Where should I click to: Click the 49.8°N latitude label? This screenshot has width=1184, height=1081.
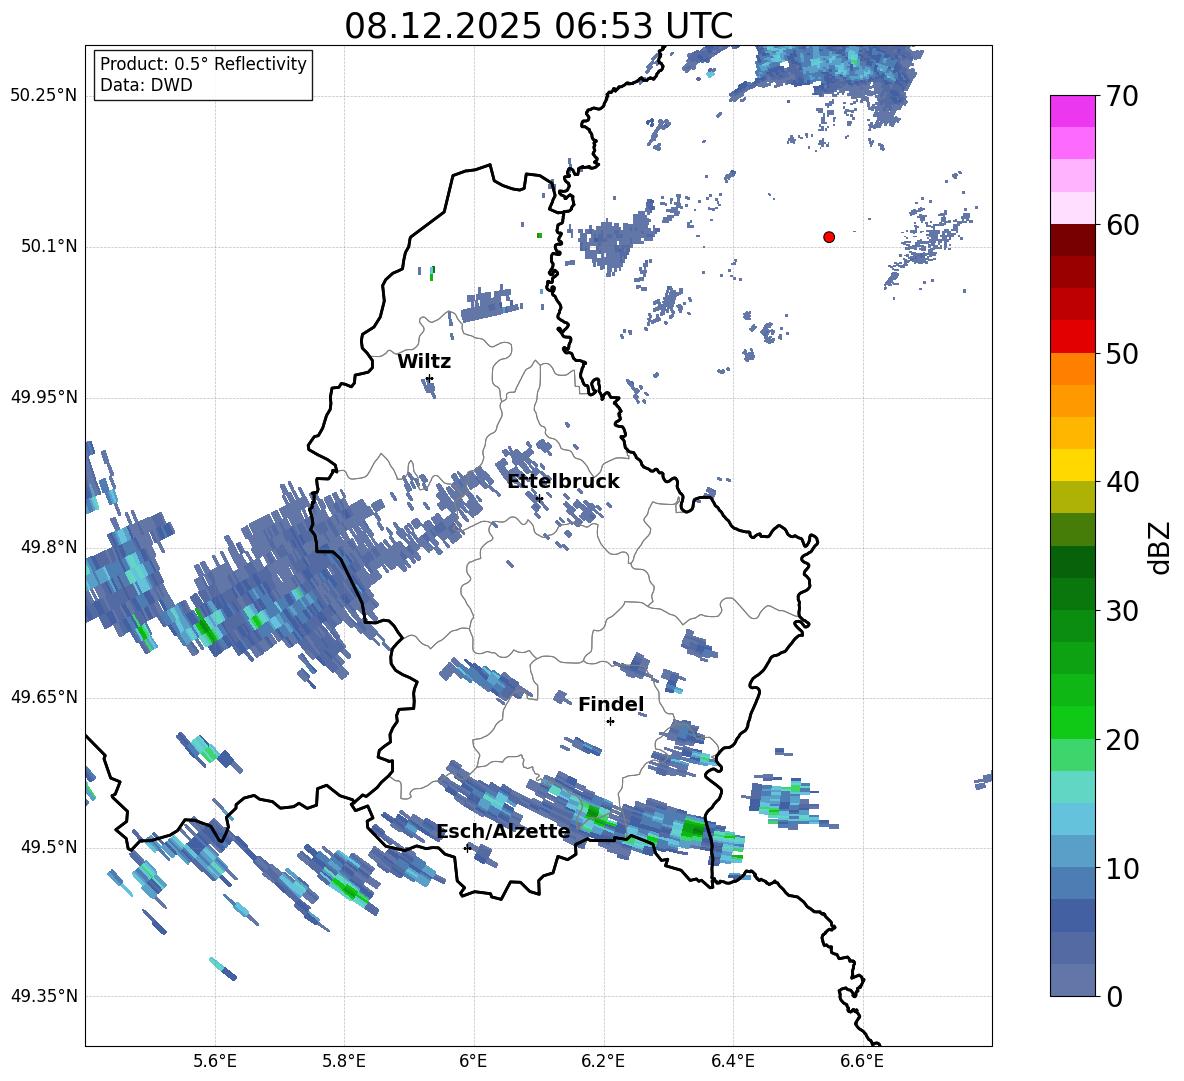[x=49, y=547]
